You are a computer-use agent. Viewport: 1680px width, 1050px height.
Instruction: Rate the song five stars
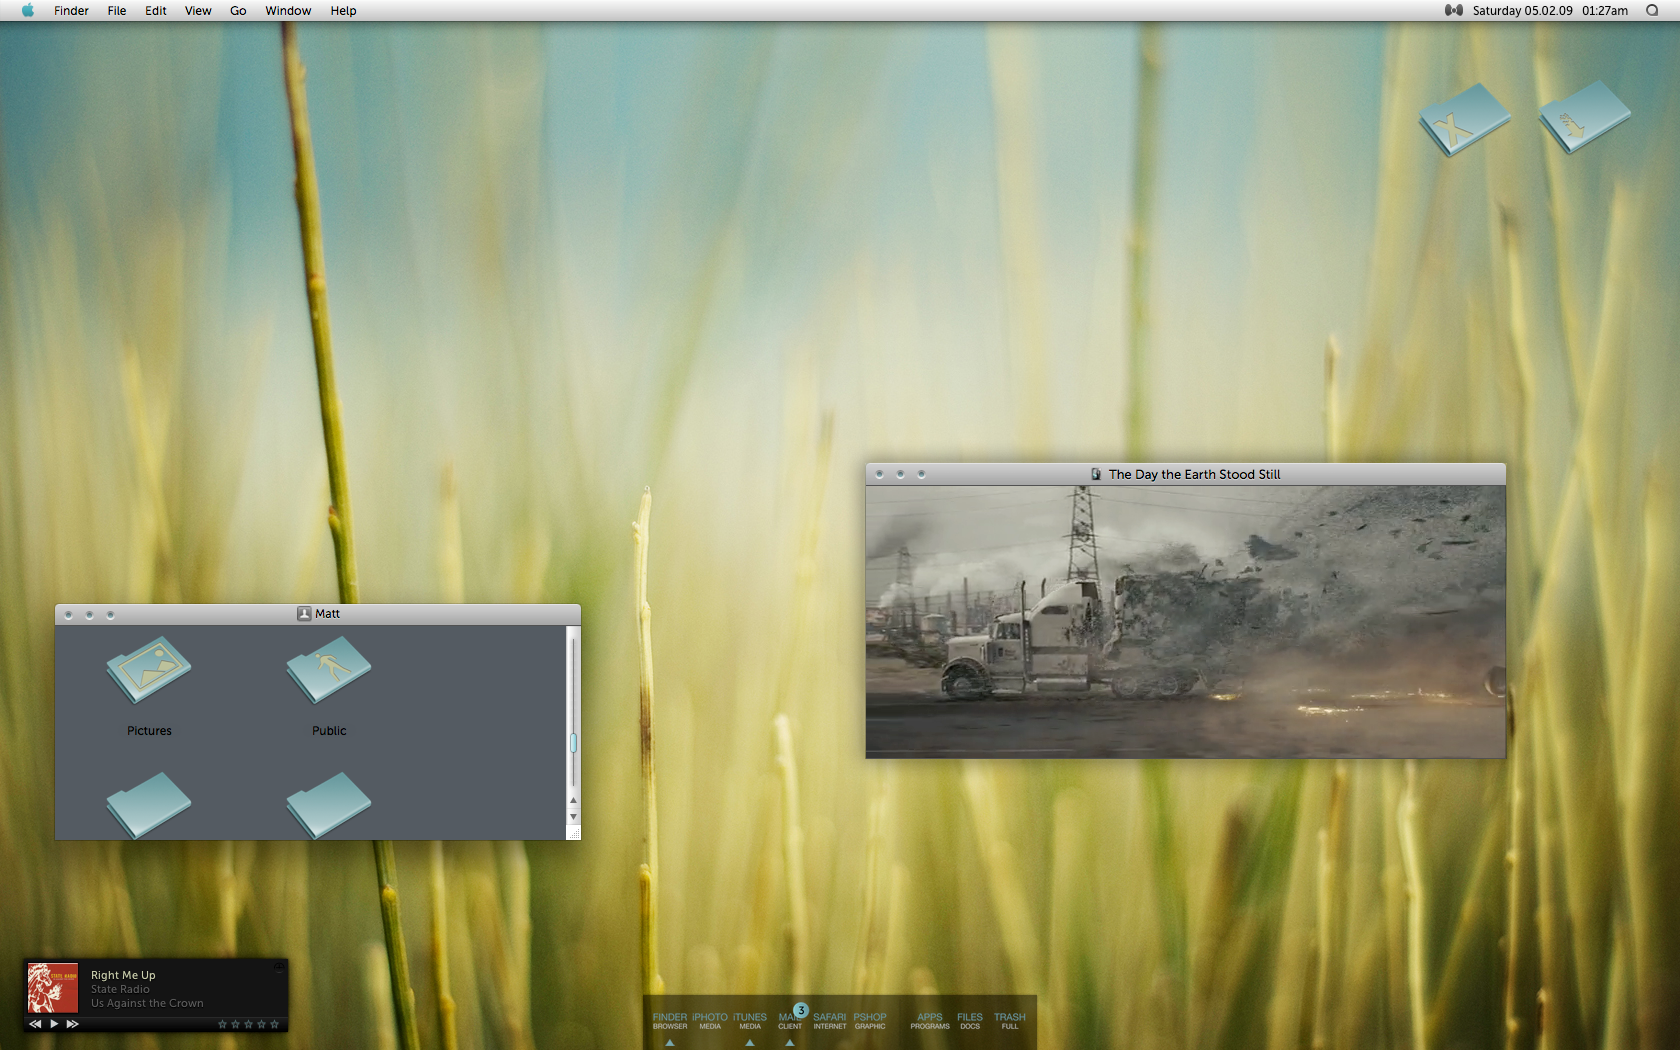point(274,1024)
